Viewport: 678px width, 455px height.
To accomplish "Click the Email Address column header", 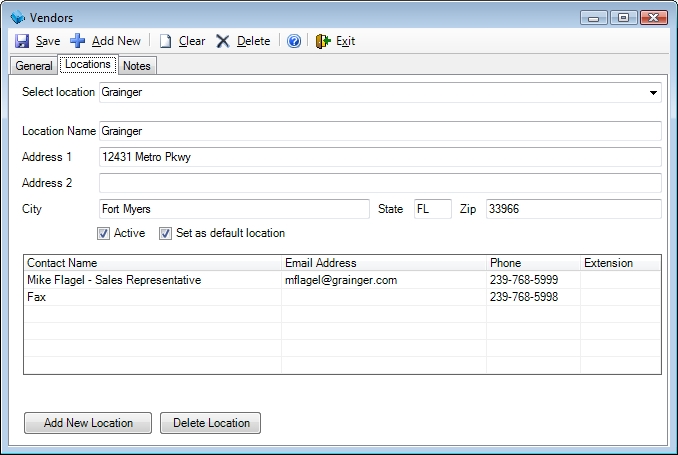I will coord(384,263).
